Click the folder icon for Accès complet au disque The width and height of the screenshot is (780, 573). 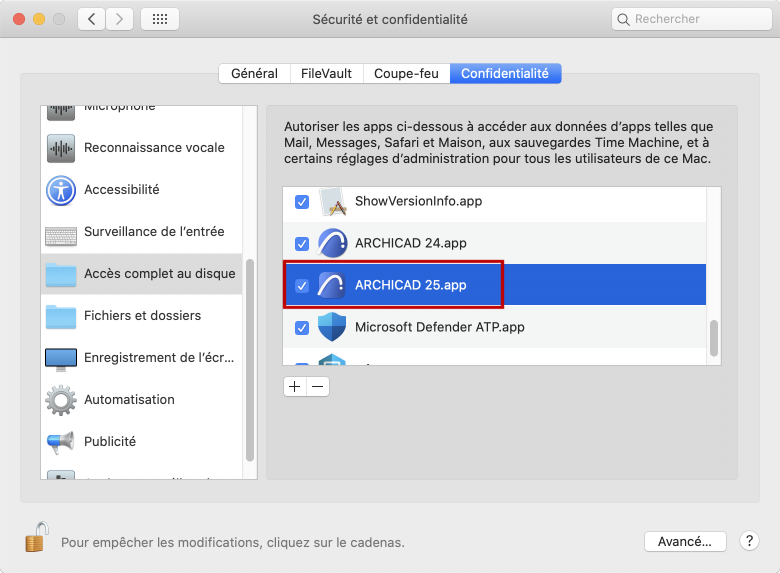click(61, 275)
